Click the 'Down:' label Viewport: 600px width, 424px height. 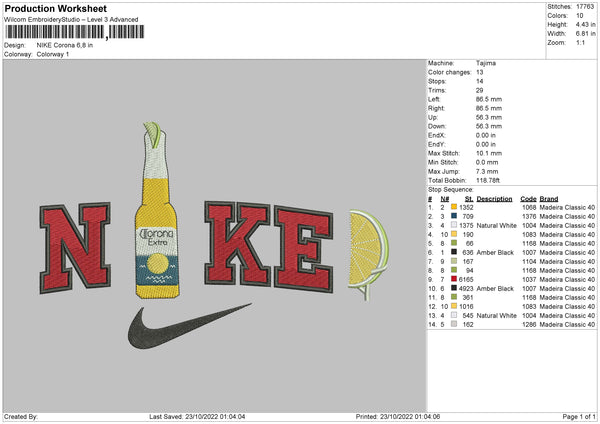pyautogui.click(x=437, y=126)
